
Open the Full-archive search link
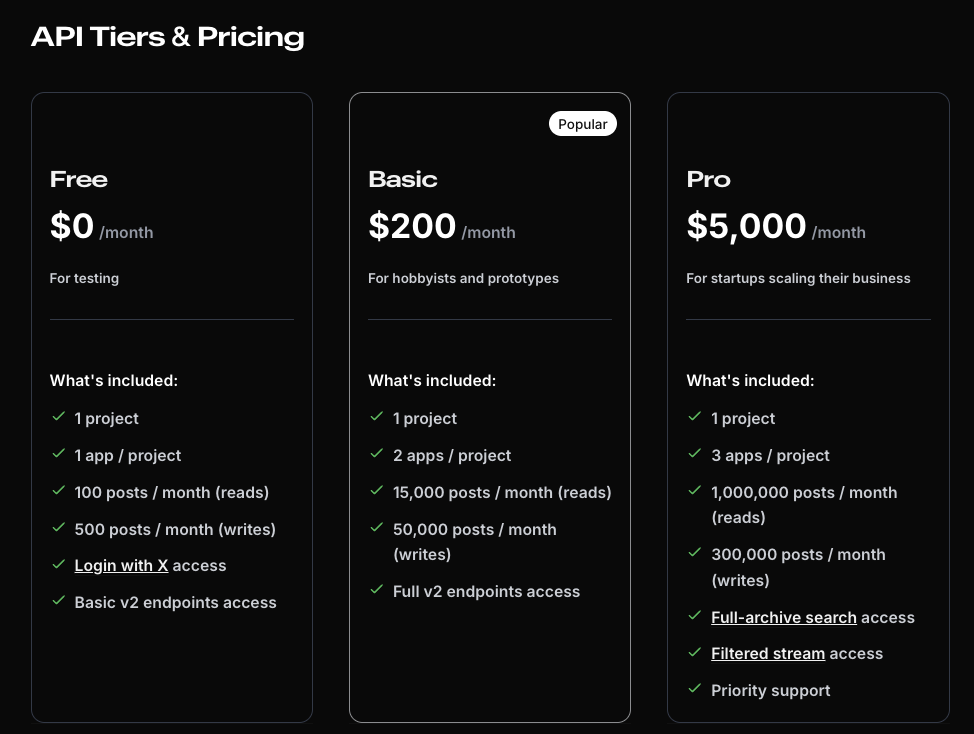[783, 618]
